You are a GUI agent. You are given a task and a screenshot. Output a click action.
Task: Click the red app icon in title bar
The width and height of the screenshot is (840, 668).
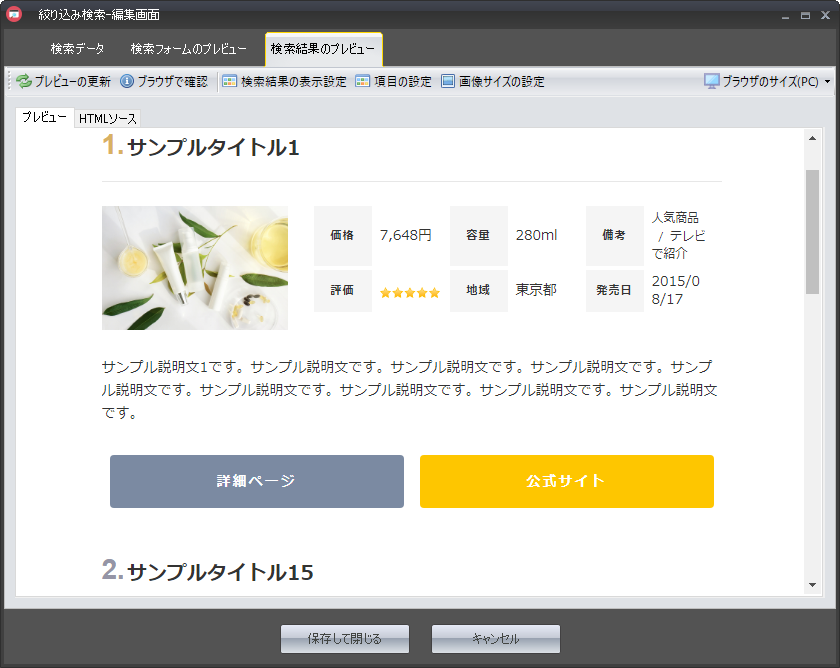pyautogui.click(x=15, y=15)
